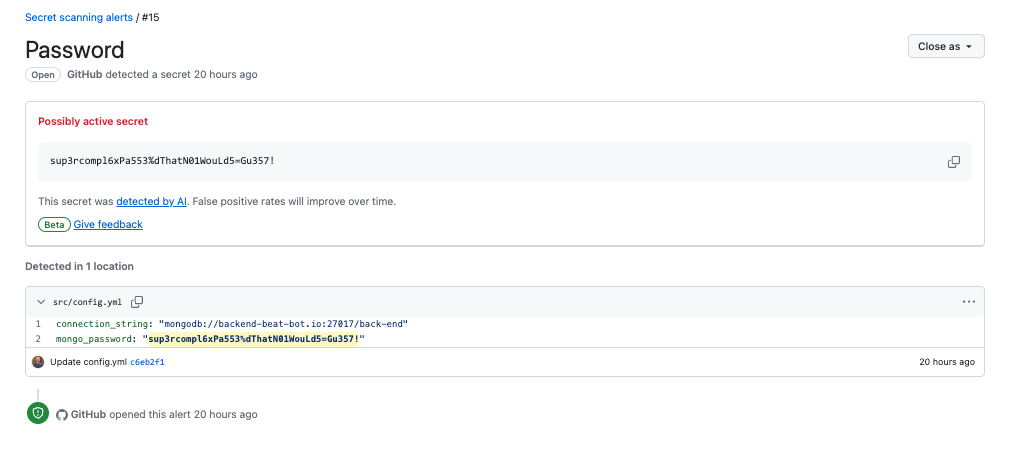Click the green shield timeline icon
Image resolution: width=1020 pixels, height=452 pixels.
click(x=38, y=413)
